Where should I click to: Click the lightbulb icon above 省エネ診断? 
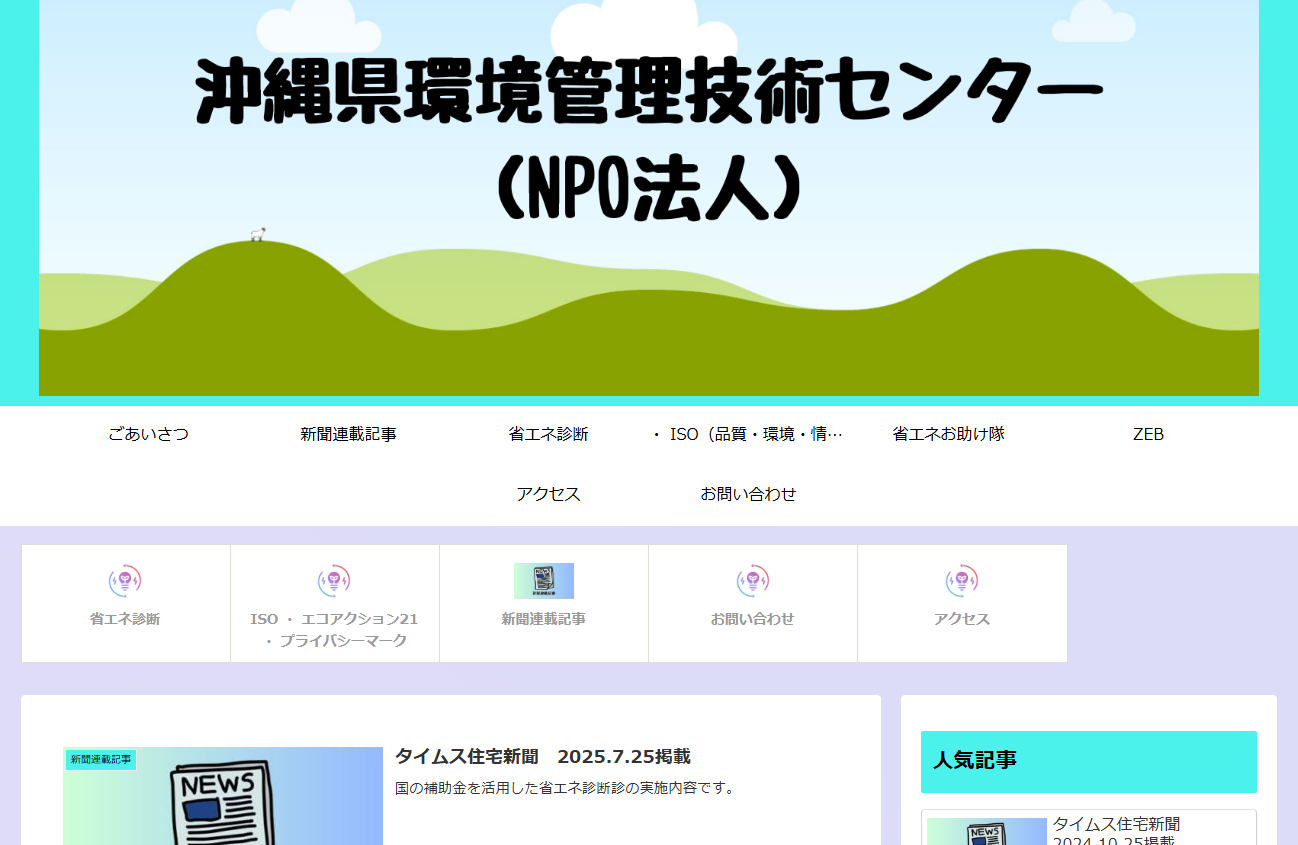(x=125, y=580)
